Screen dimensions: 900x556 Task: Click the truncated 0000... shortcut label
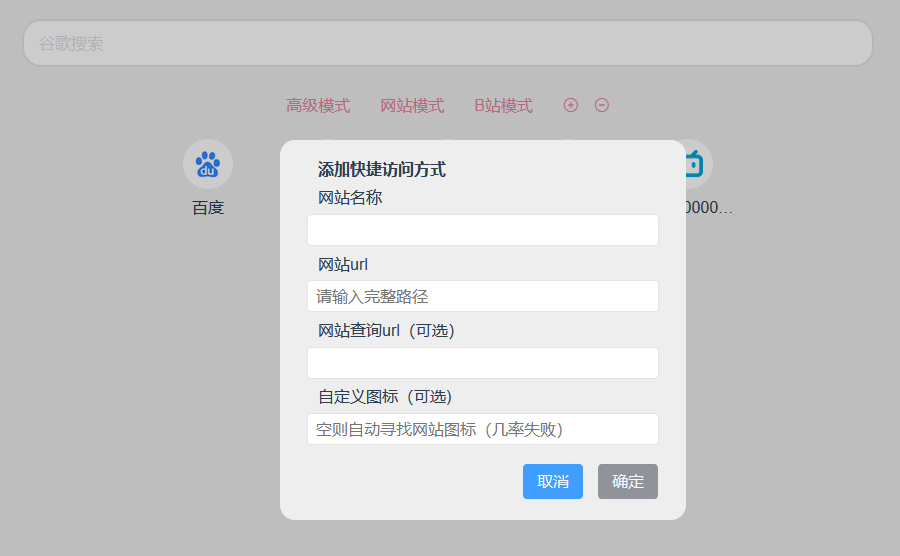coord(708,208)
